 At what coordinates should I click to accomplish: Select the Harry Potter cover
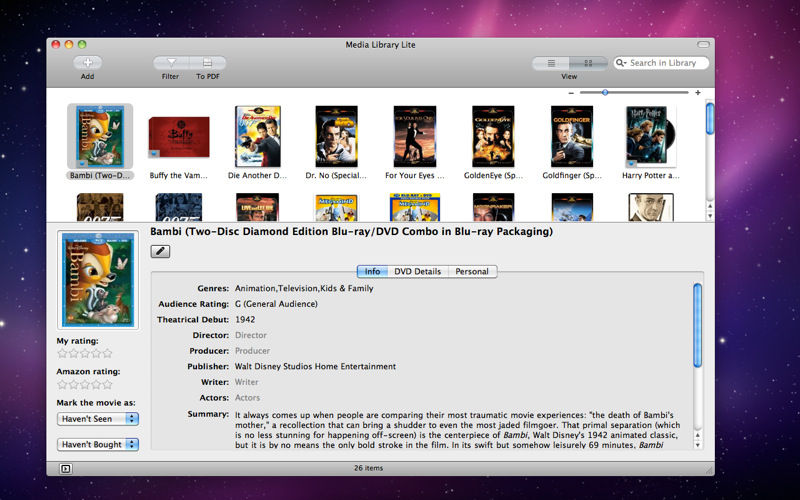651,136
